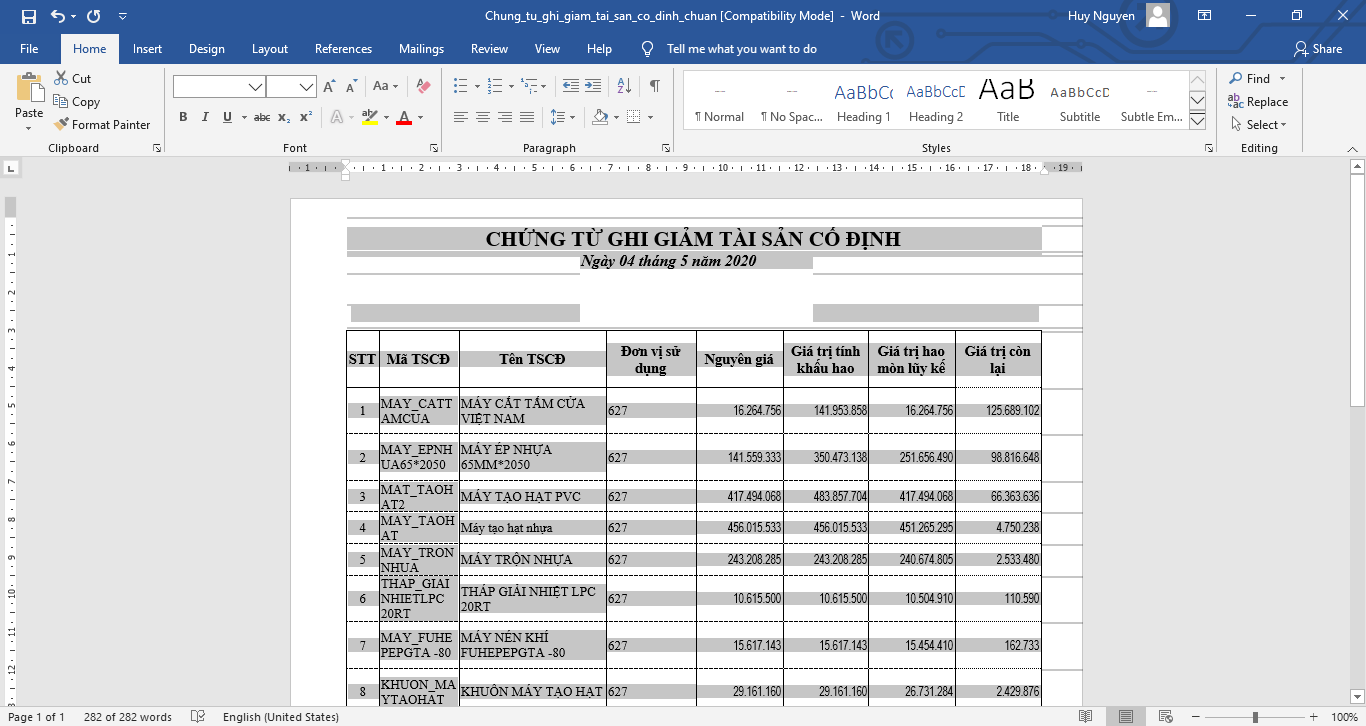
Task: Click the Tell me what you want to do box
Action: point(741,49)
